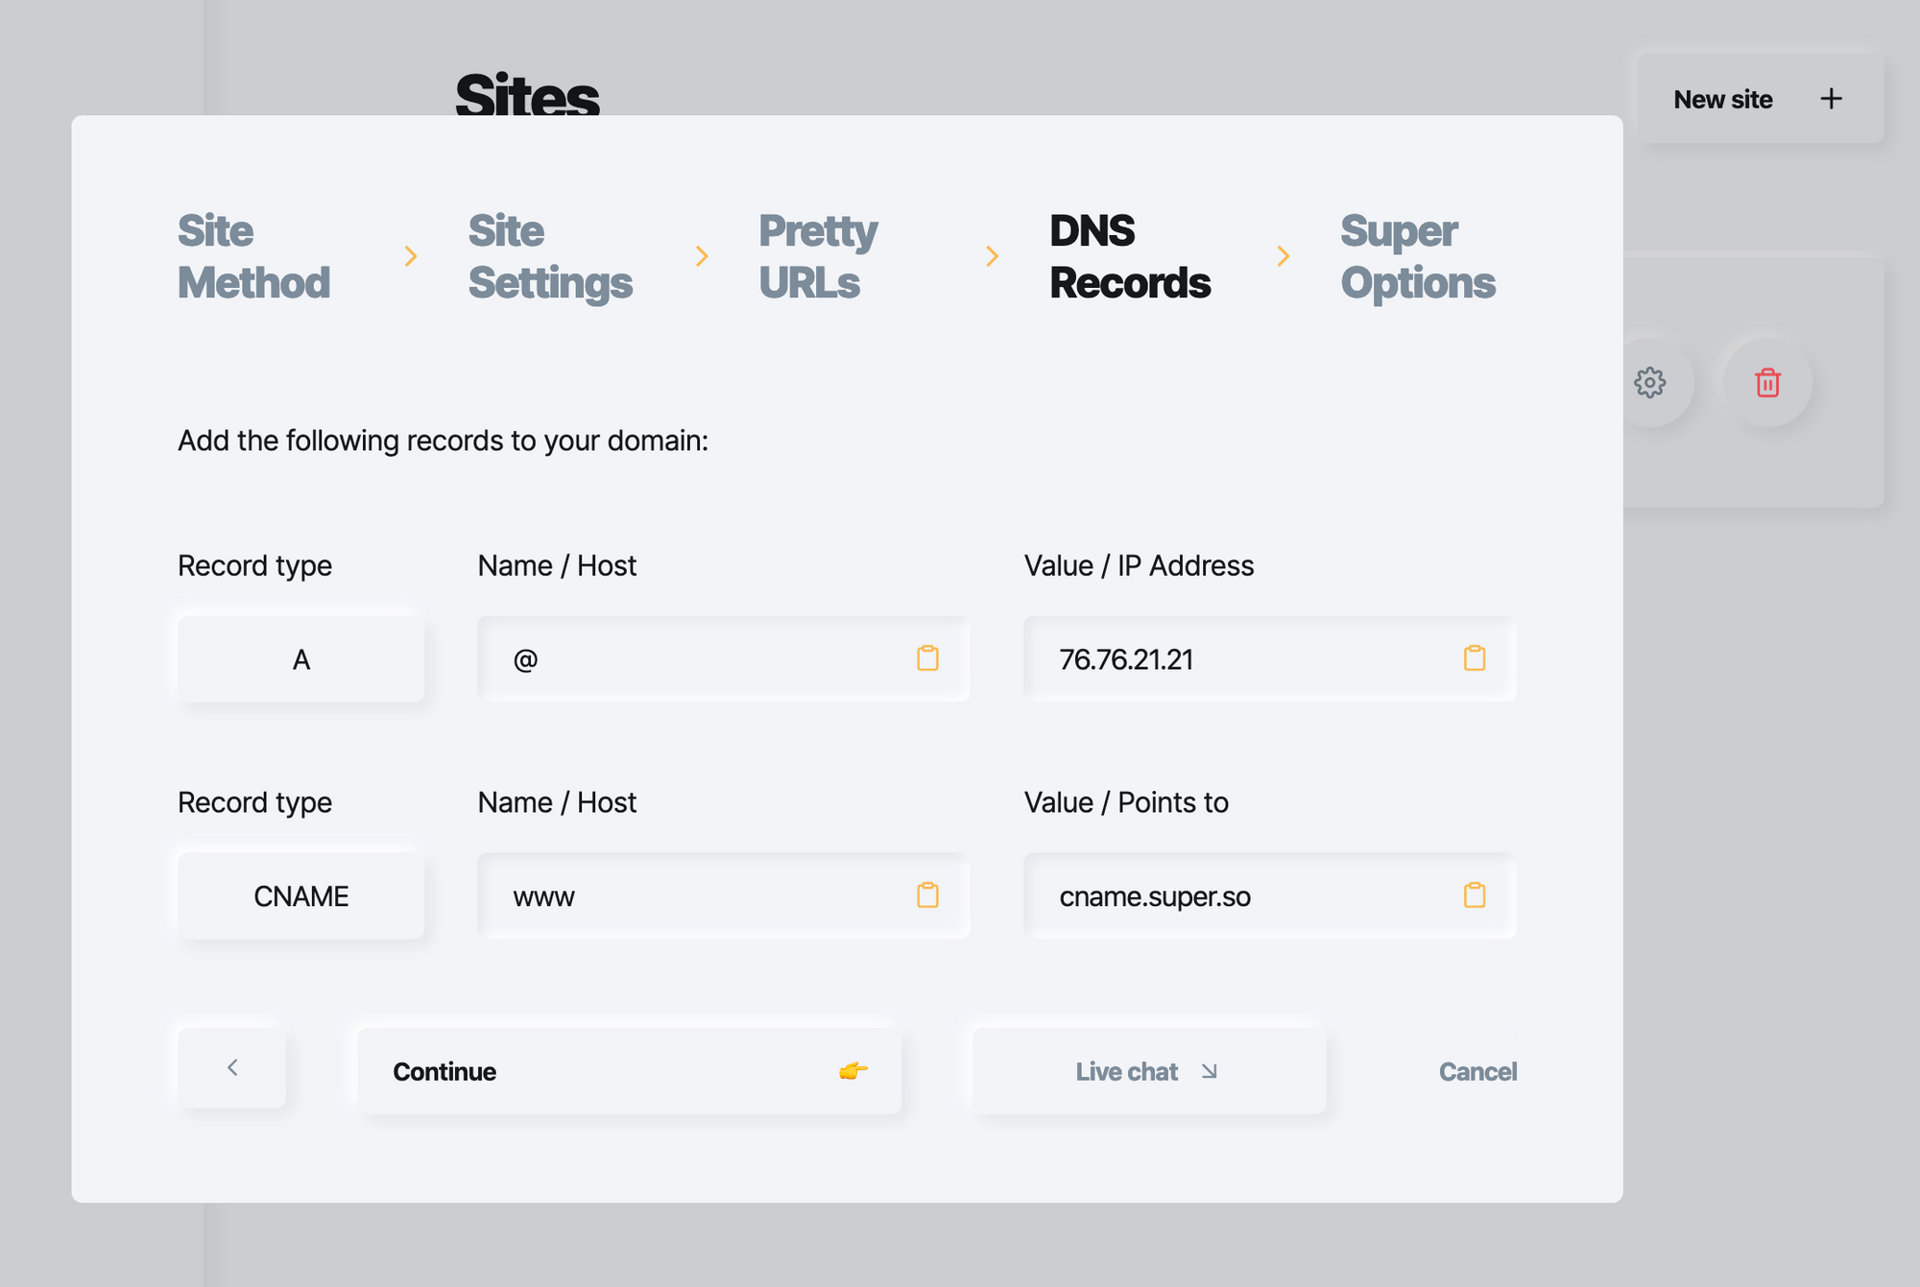The width and height of the screenshot is (1920, 1287).
Task: Go back with the left chevron button
Action: click(x=232, y=1068)
